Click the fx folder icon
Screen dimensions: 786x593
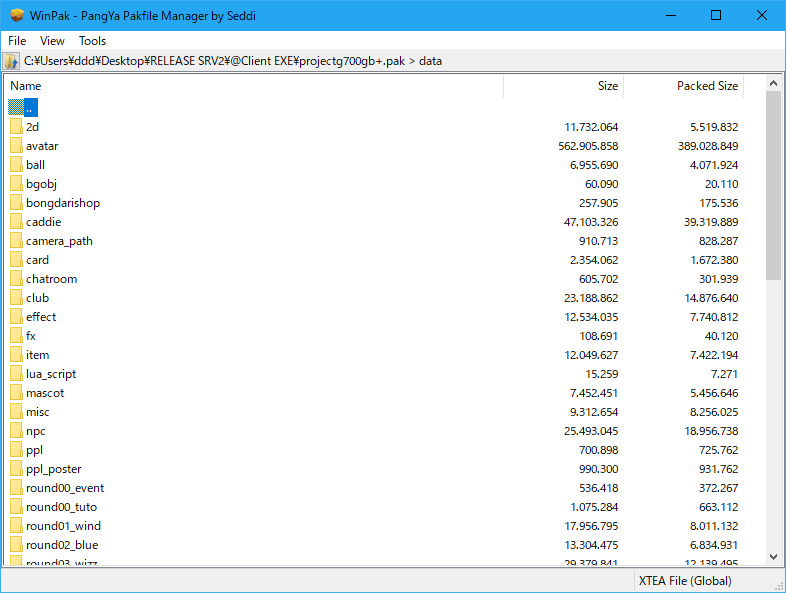point(16,336)
